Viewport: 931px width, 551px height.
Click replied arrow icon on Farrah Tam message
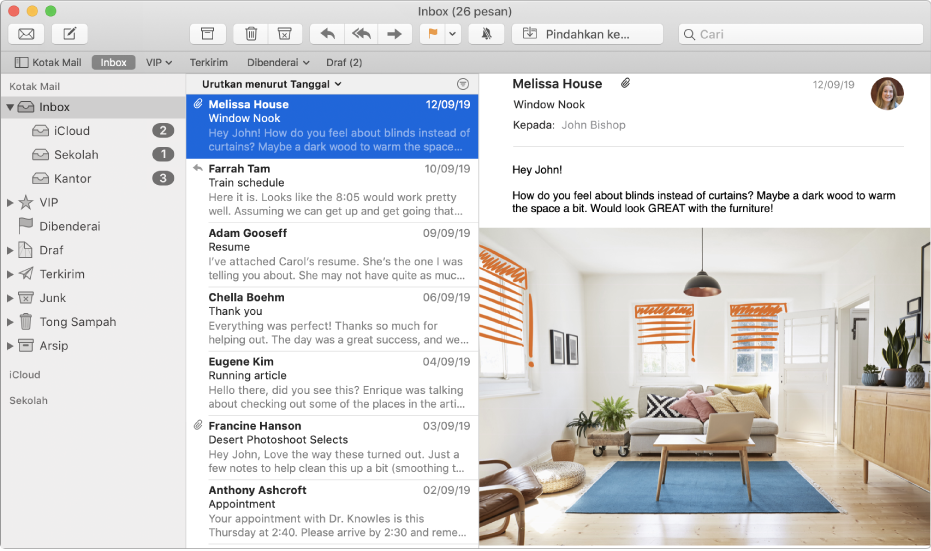pyautogui.click(x=198, y=168)
